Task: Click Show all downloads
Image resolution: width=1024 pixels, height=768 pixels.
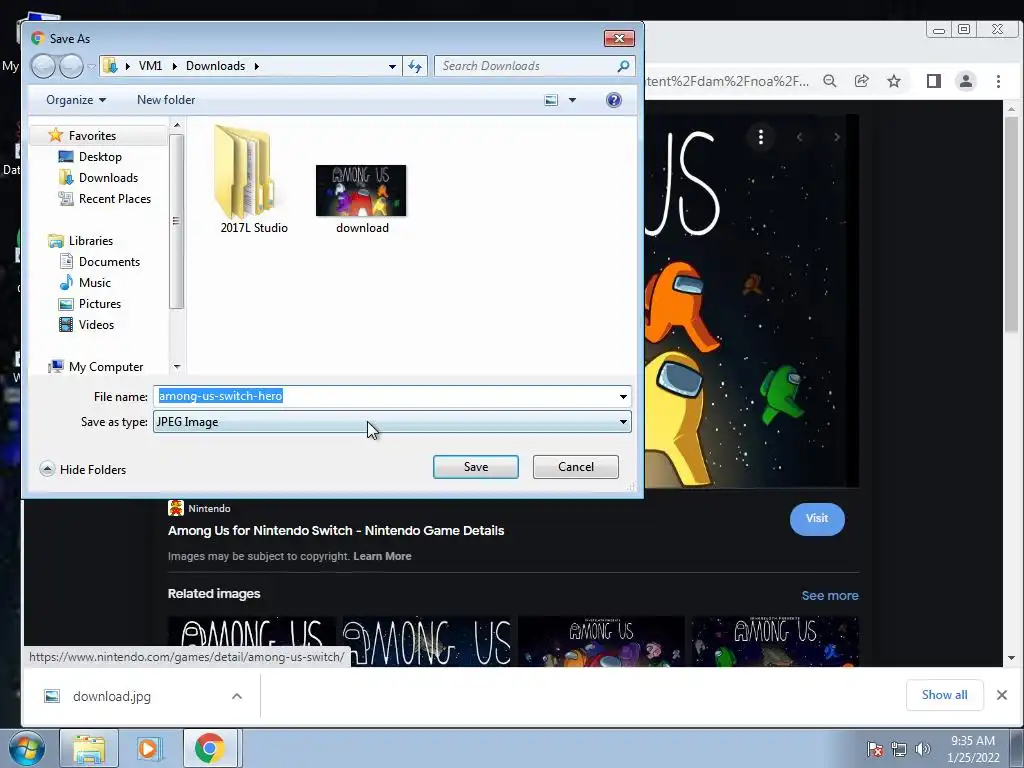Action: point(944,695)
